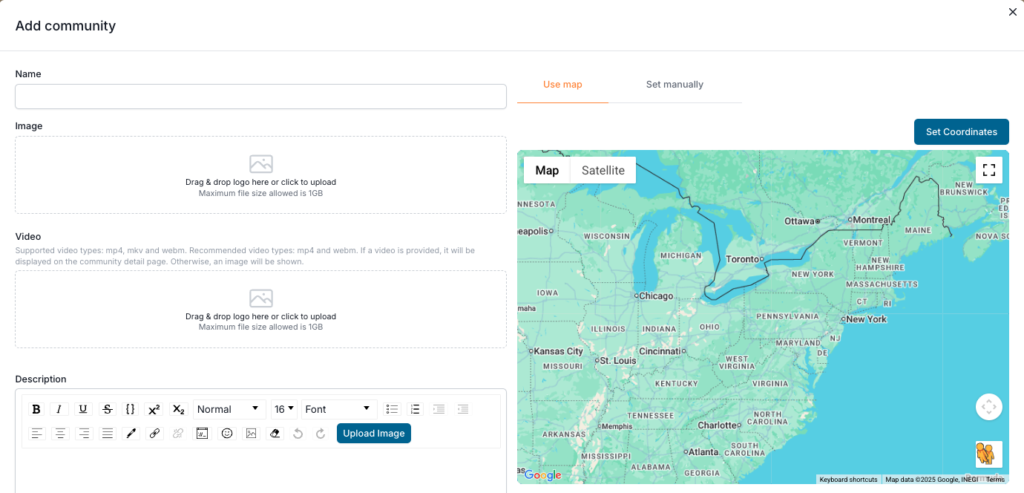Viewport: 1024px width, 493px height.
Task: Click the Set Coordinates button
Action: pyautogui.click(x=961, y=132)
